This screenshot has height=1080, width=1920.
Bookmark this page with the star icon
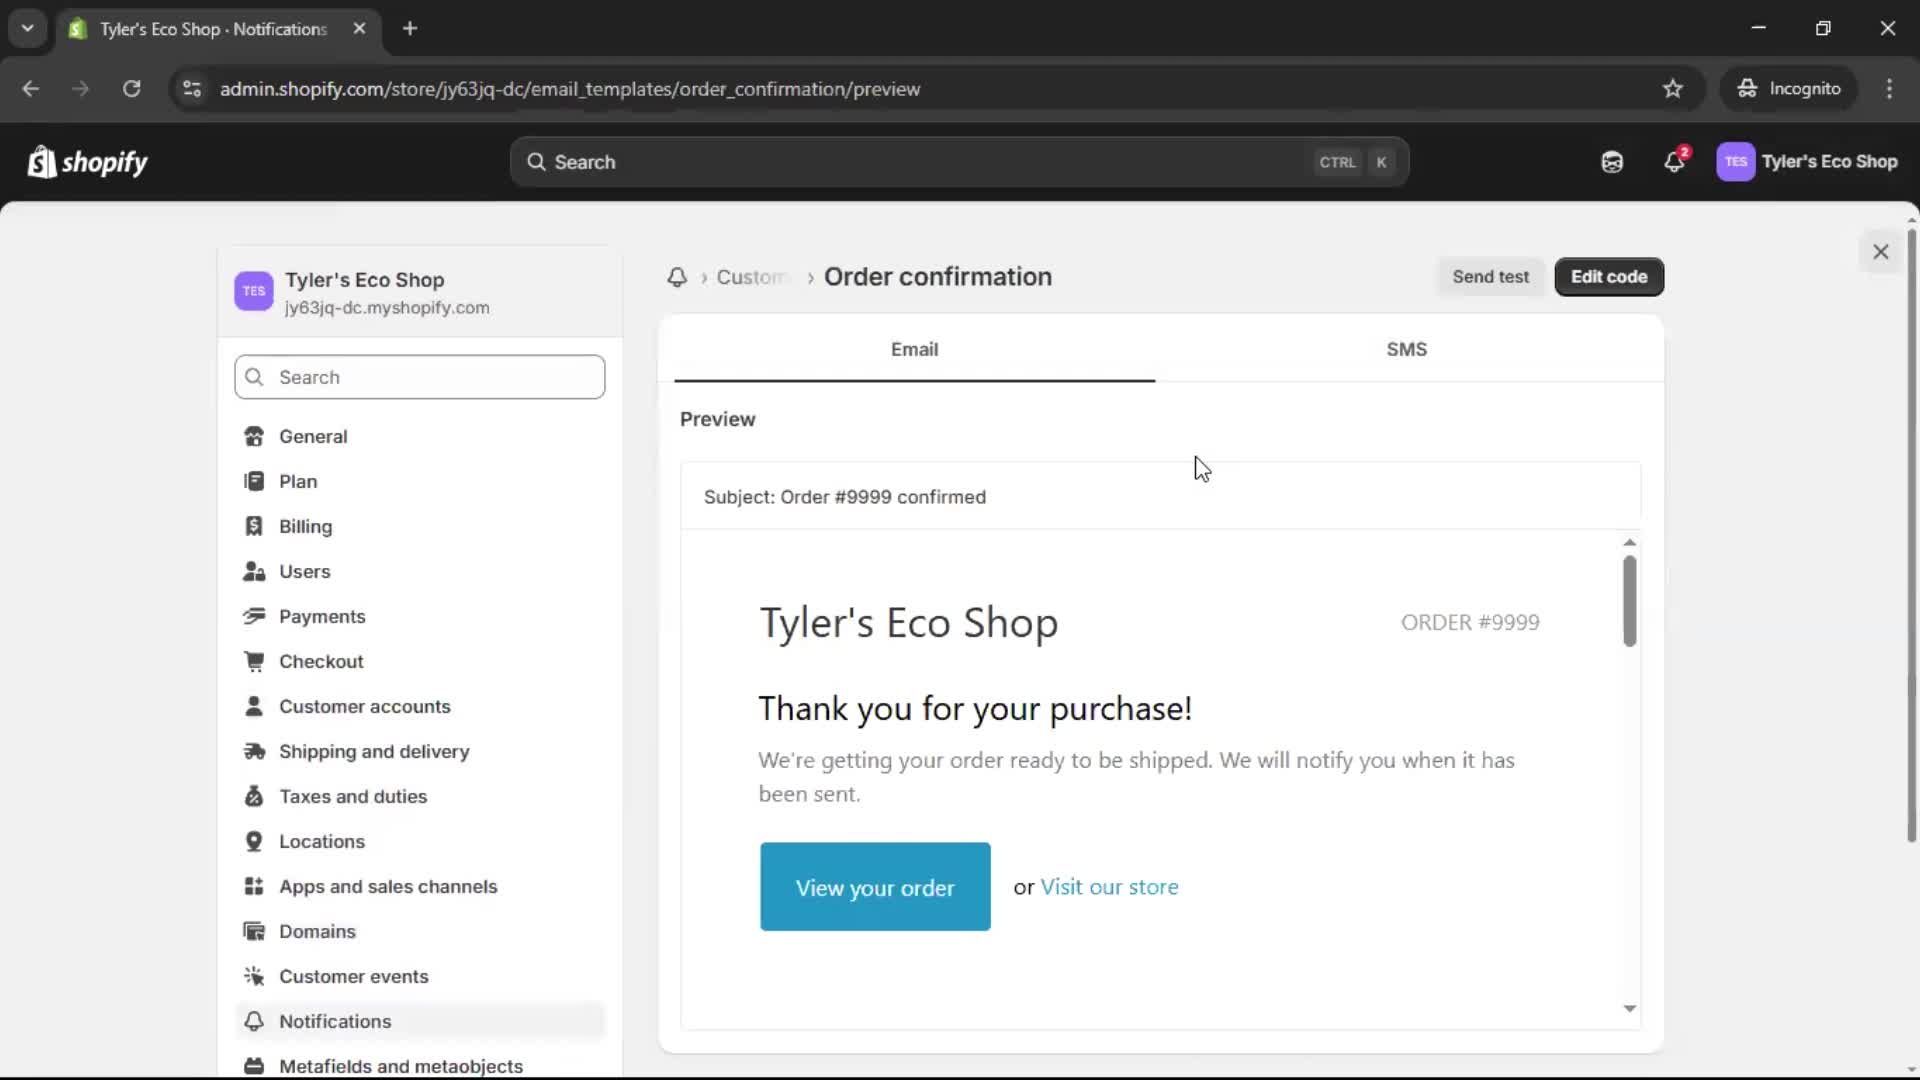[1672, 89]
